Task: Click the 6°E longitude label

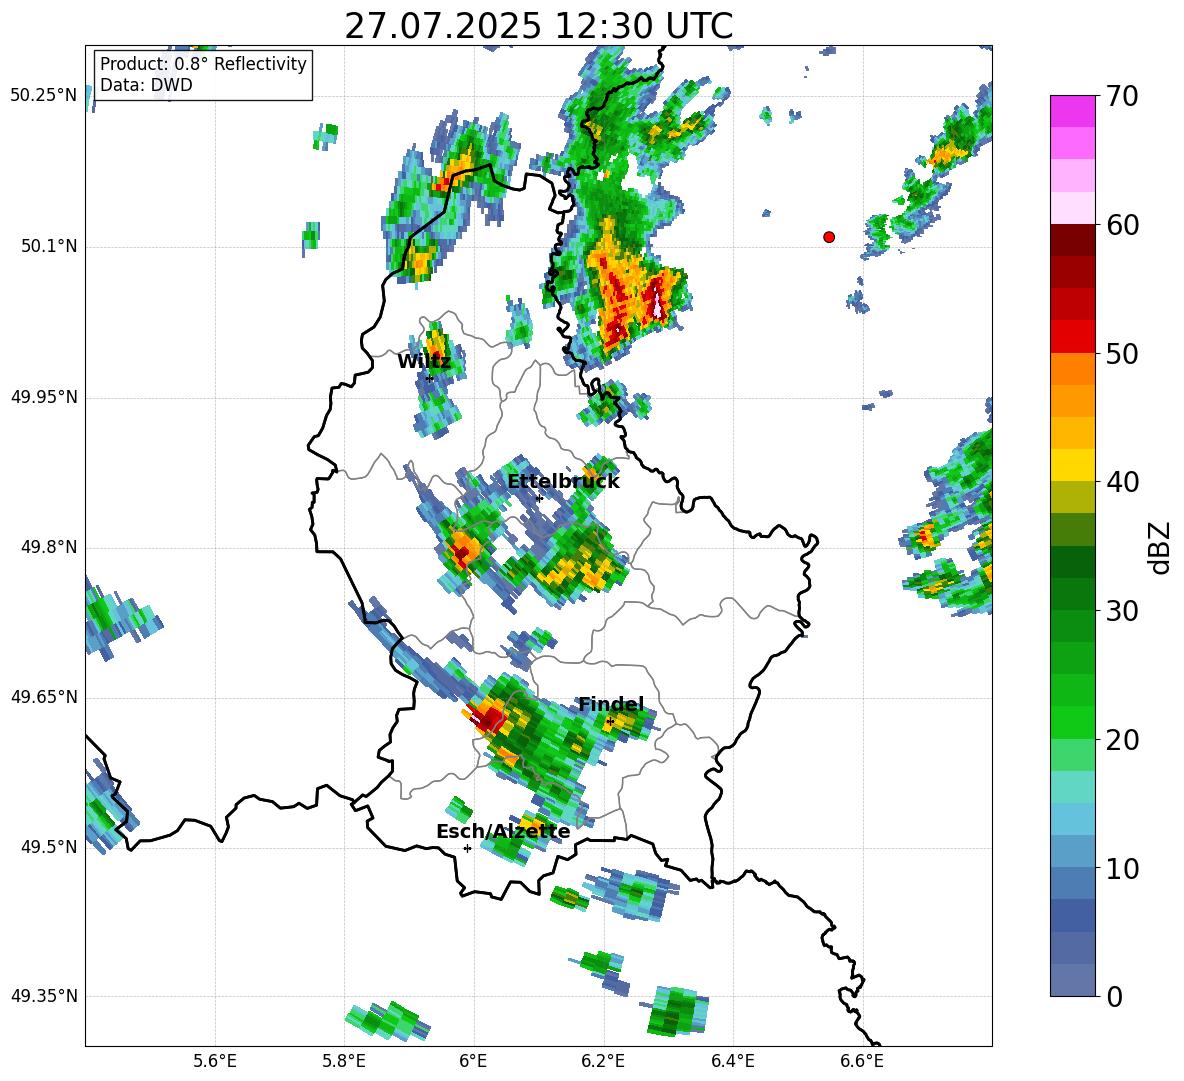Action: tap(473, 1061)
